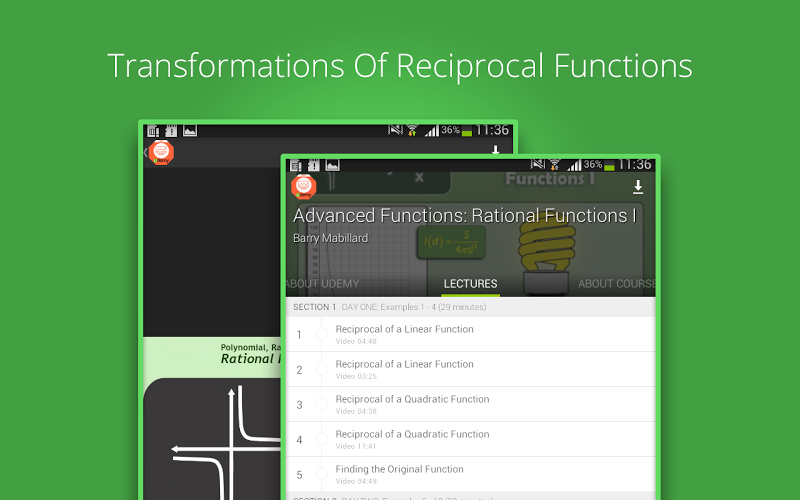Tap the Wi-Fi icon in the back screen status bar
This screenshot has width=800, height=500.
[x=412, y=131]
